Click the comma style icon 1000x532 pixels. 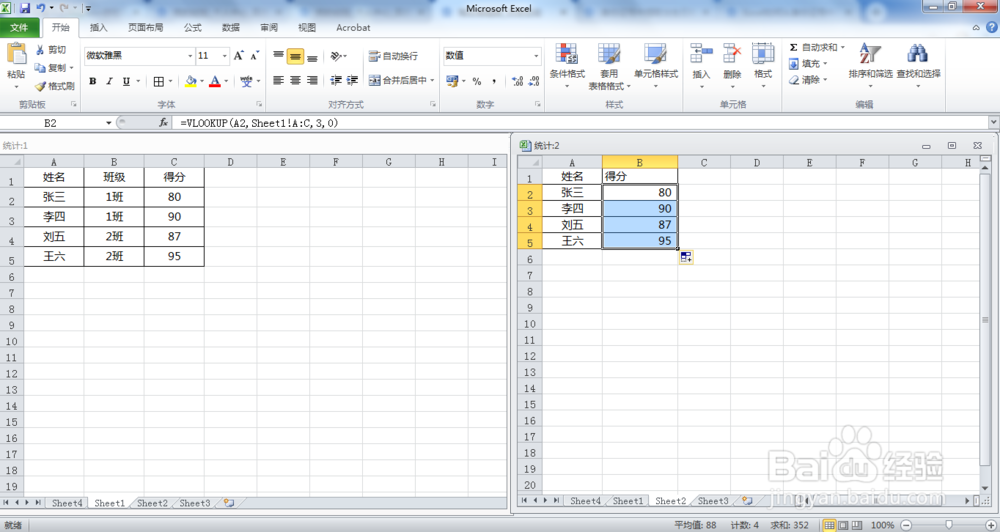point(494,81)
